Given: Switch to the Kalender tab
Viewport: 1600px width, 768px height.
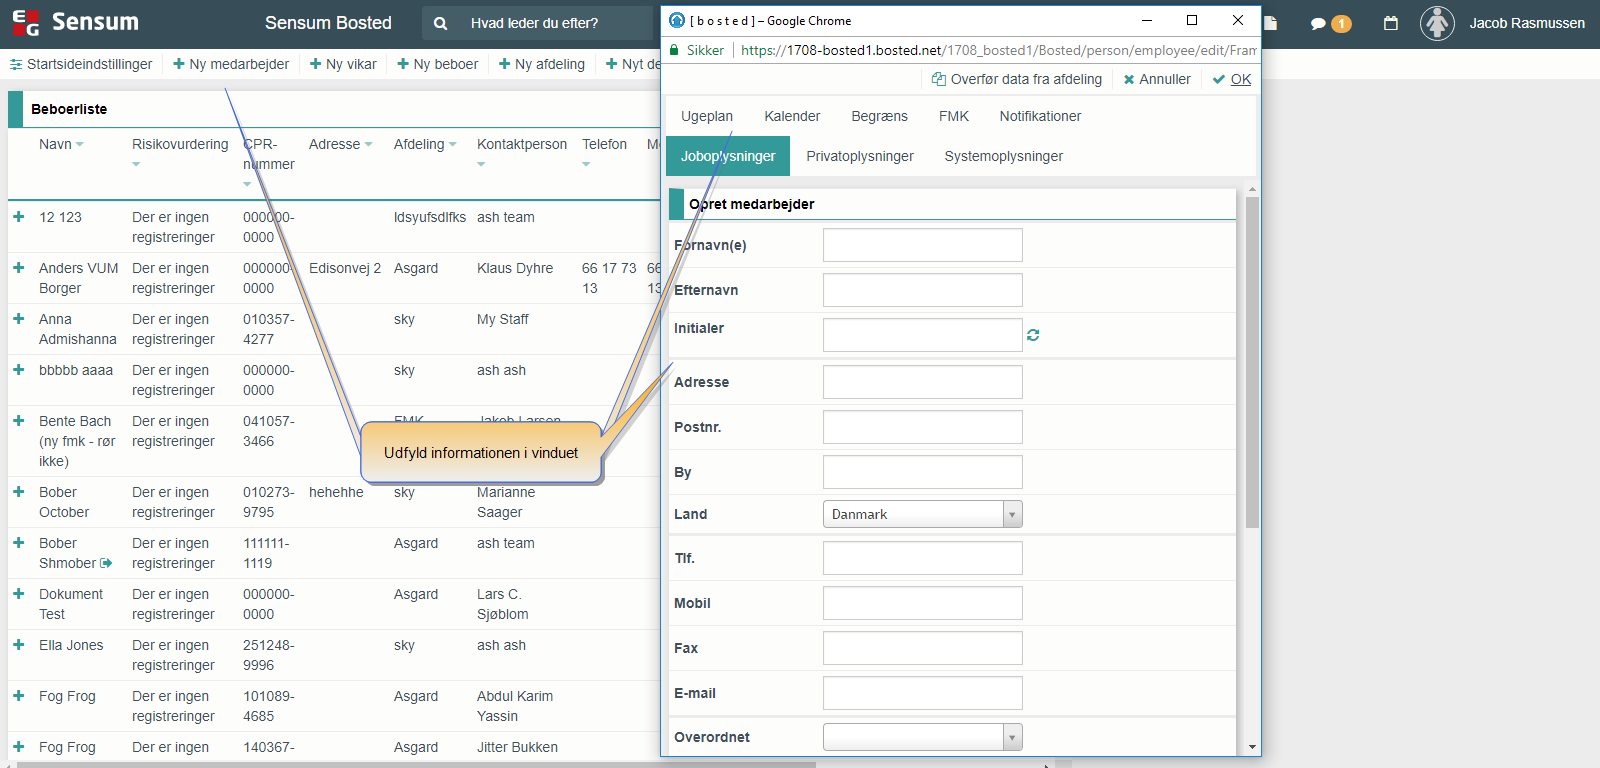Looking at the screenshot, I should [792, 116].
